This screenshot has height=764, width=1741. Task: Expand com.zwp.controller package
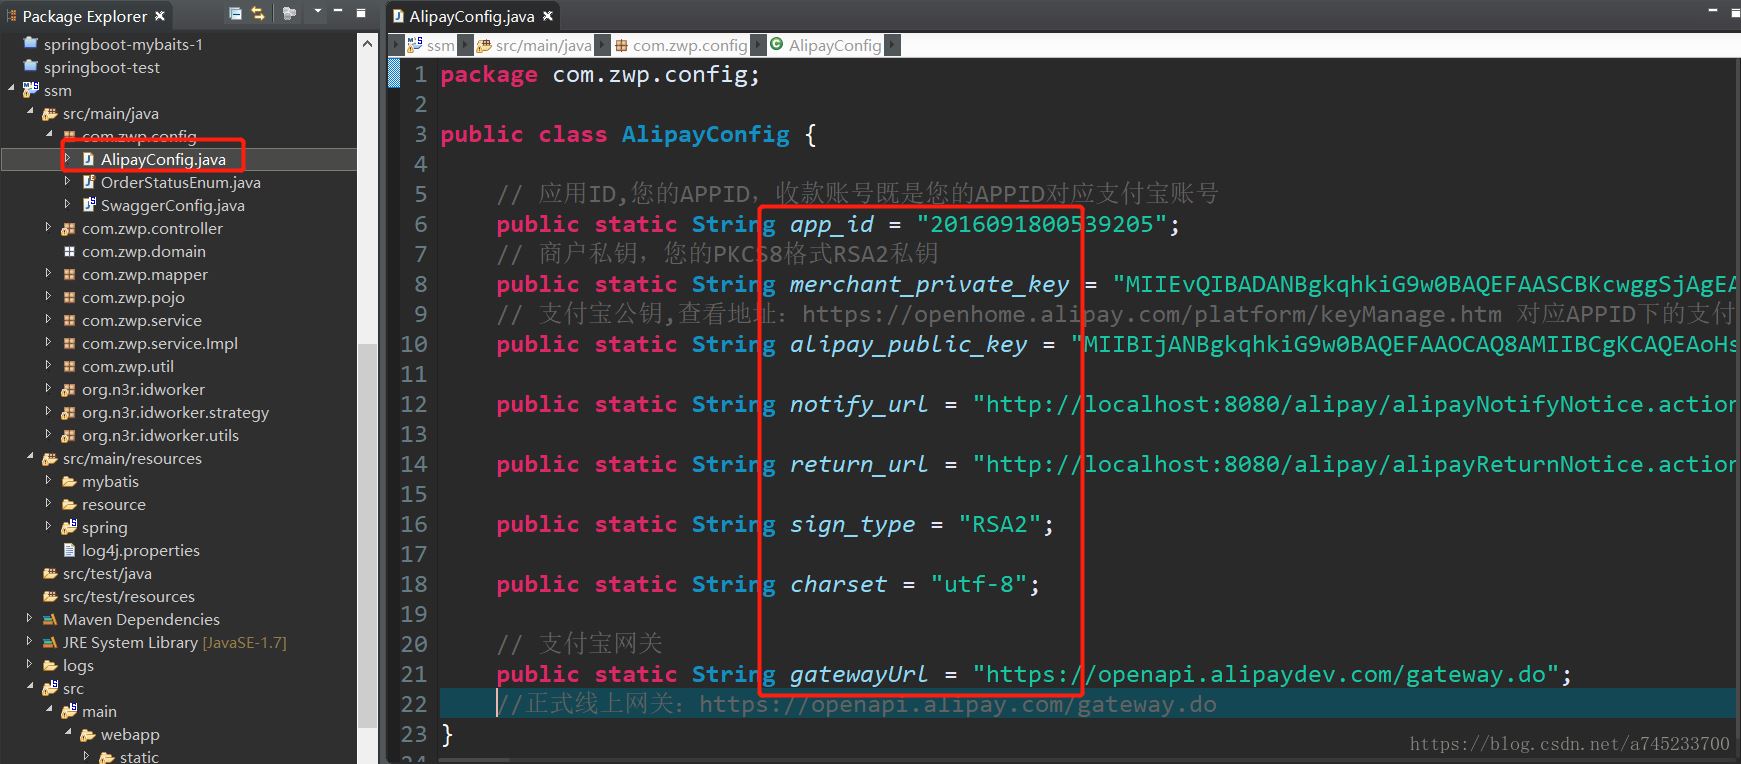(x=49, y=228)
